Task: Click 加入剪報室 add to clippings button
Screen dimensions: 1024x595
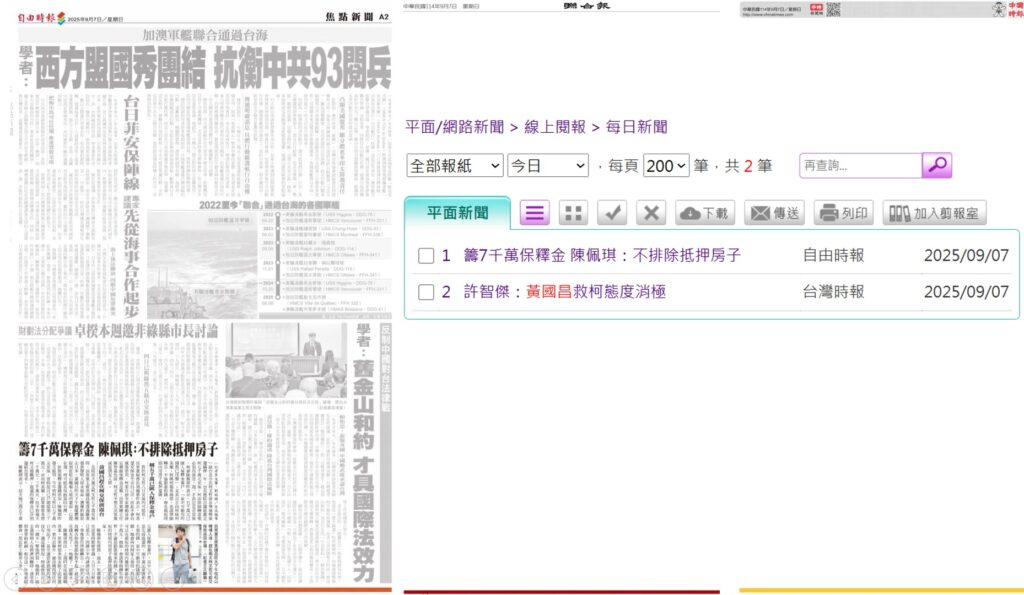Action: point(934,213)
